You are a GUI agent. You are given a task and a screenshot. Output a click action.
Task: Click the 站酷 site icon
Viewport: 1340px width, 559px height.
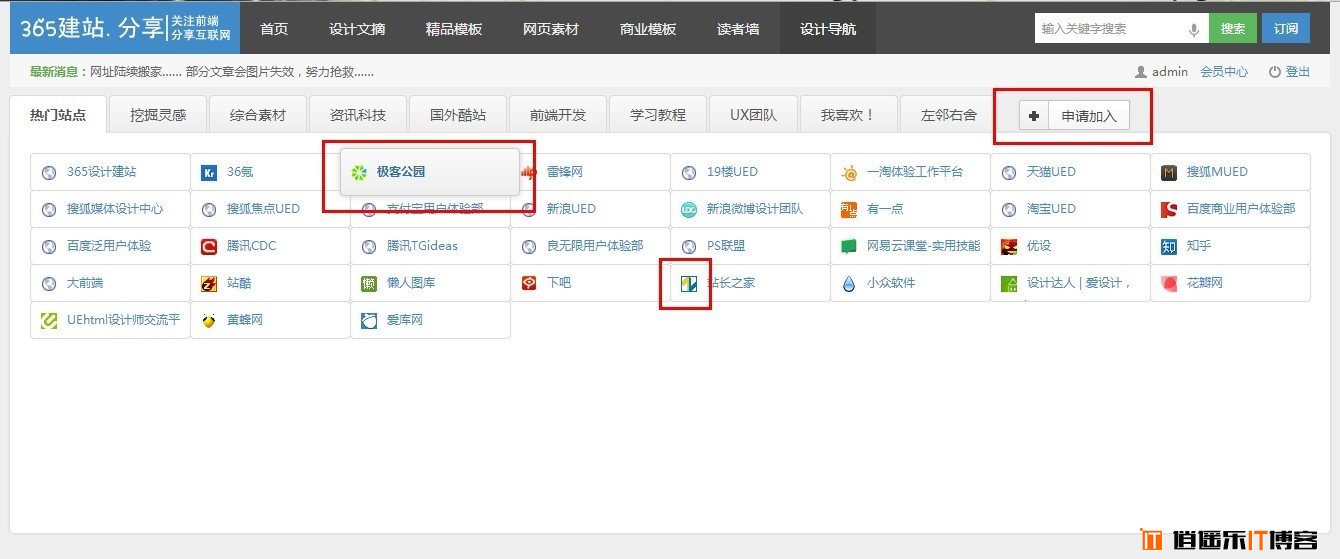[x=209, y=283]
